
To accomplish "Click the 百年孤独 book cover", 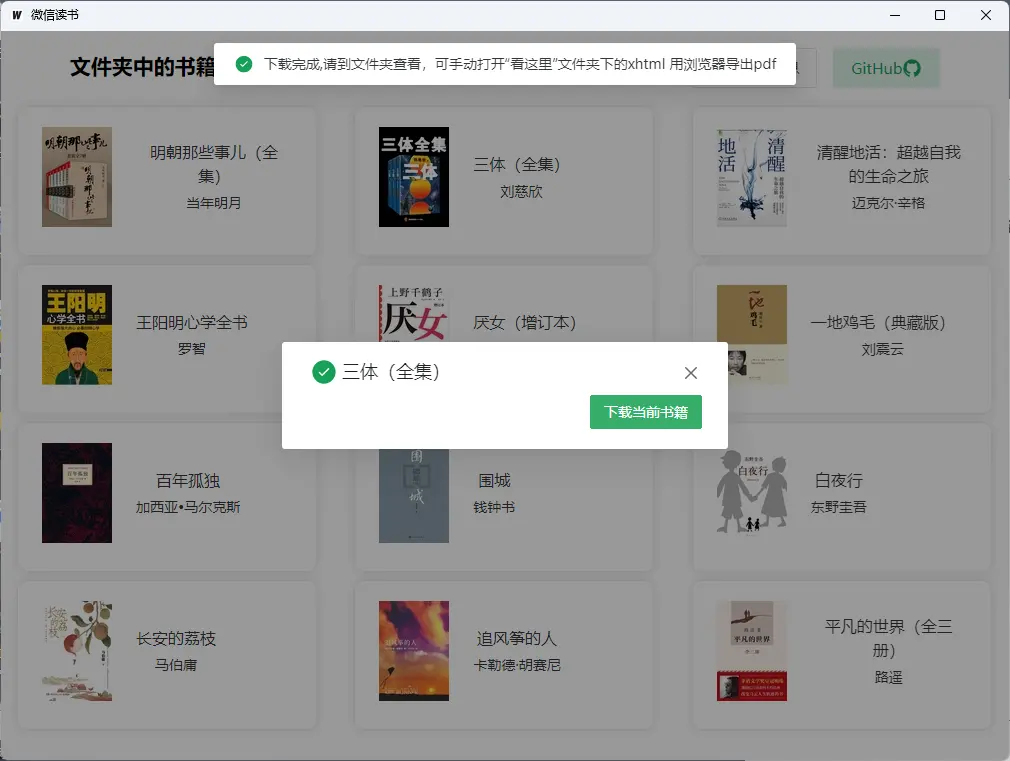I will [x=77, y=492].
